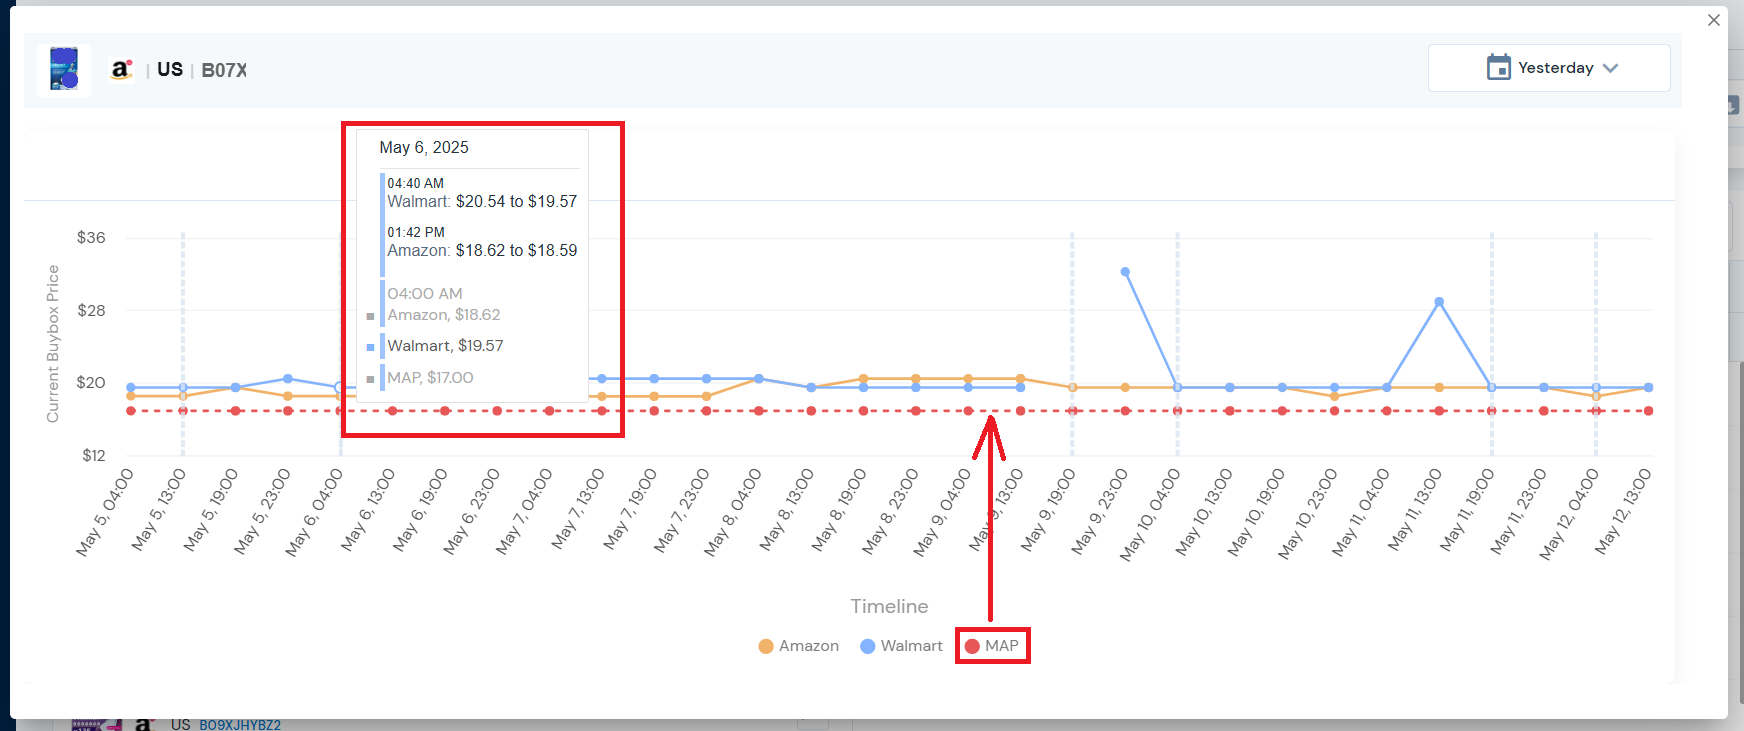Image resolution: width=1744 pixels, height=731 pixels.
Task: Click the Walmart peak point at May 11, 13:00
Action: [x=1439, y=302]
